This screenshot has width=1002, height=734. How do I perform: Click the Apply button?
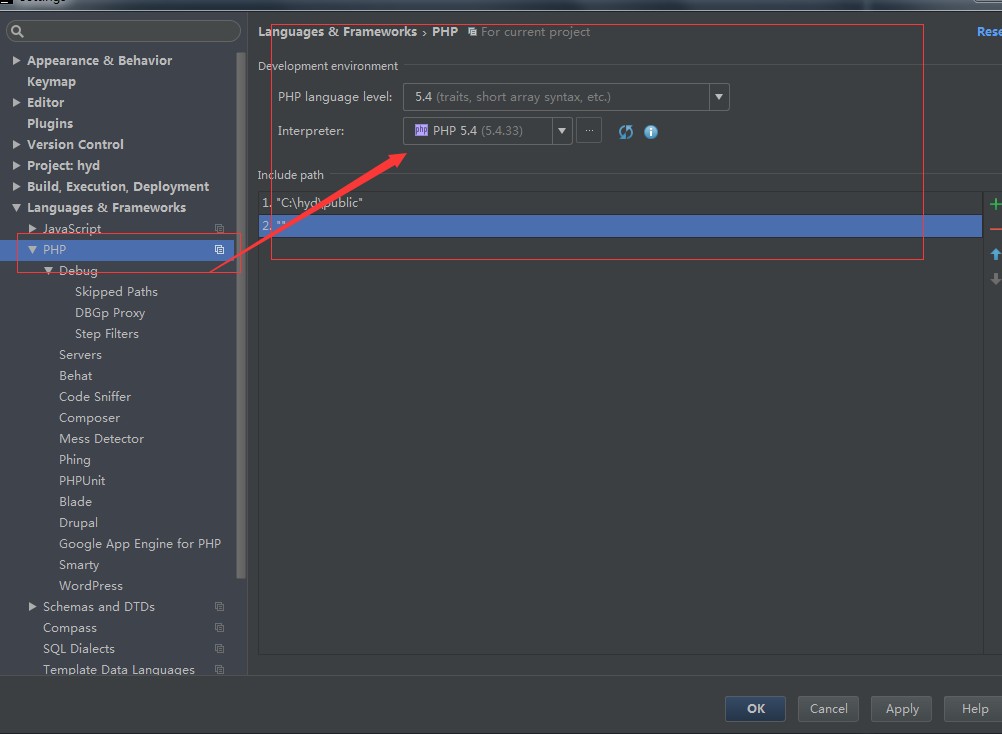pyautogui.click(x=901, y=709)
